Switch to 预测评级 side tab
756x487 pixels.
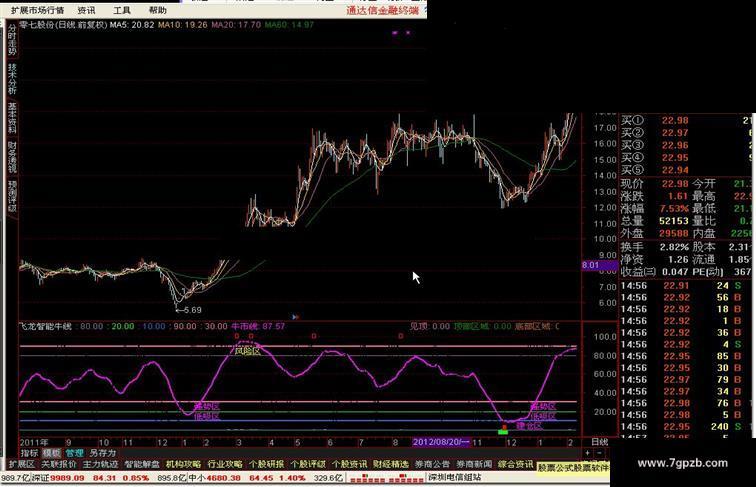point(12,196)
